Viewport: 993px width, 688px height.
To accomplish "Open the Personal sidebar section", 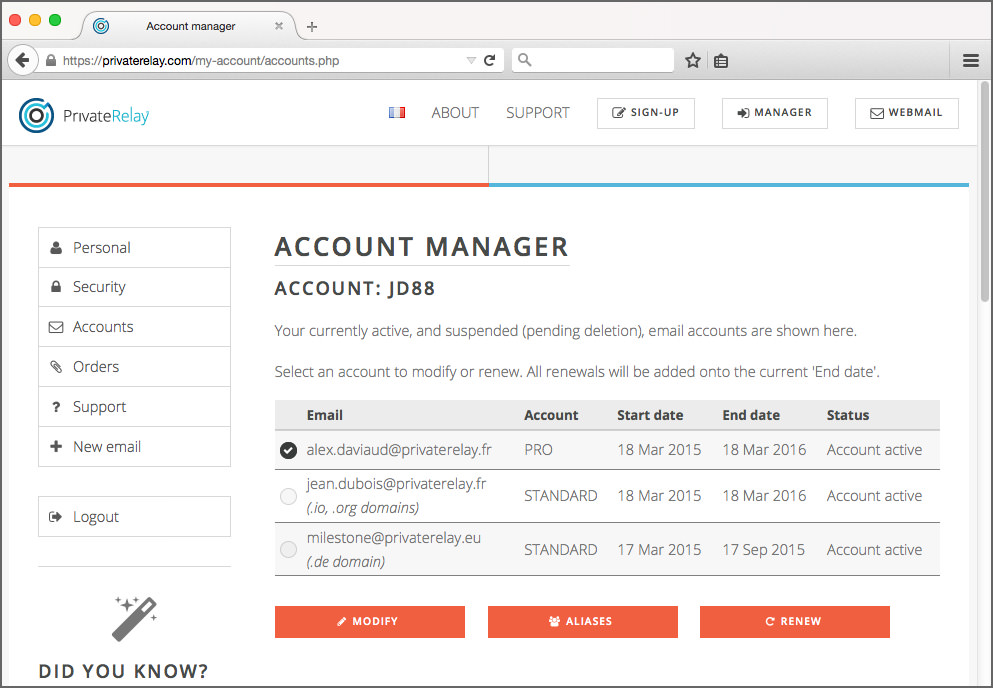I will [134, 248].
